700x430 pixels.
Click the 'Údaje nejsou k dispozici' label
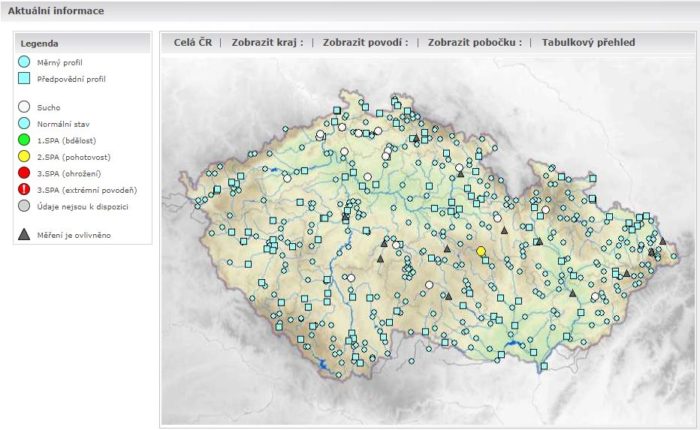[x=83, y=207]
